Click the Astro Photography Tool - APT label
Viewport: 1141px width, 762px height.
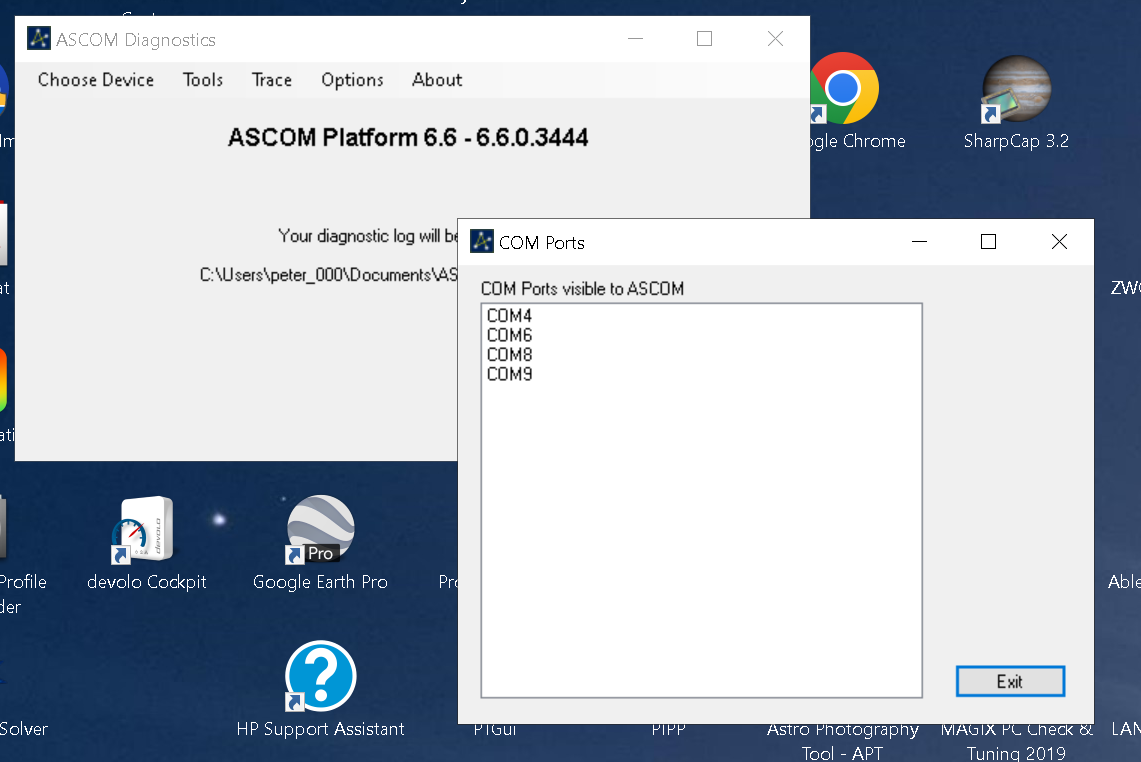click(843, 741)
